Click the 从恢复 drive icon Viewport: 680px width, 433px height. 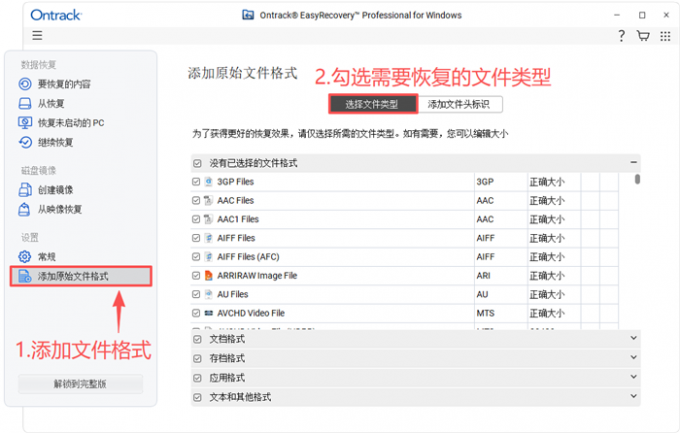coord(25,103)
